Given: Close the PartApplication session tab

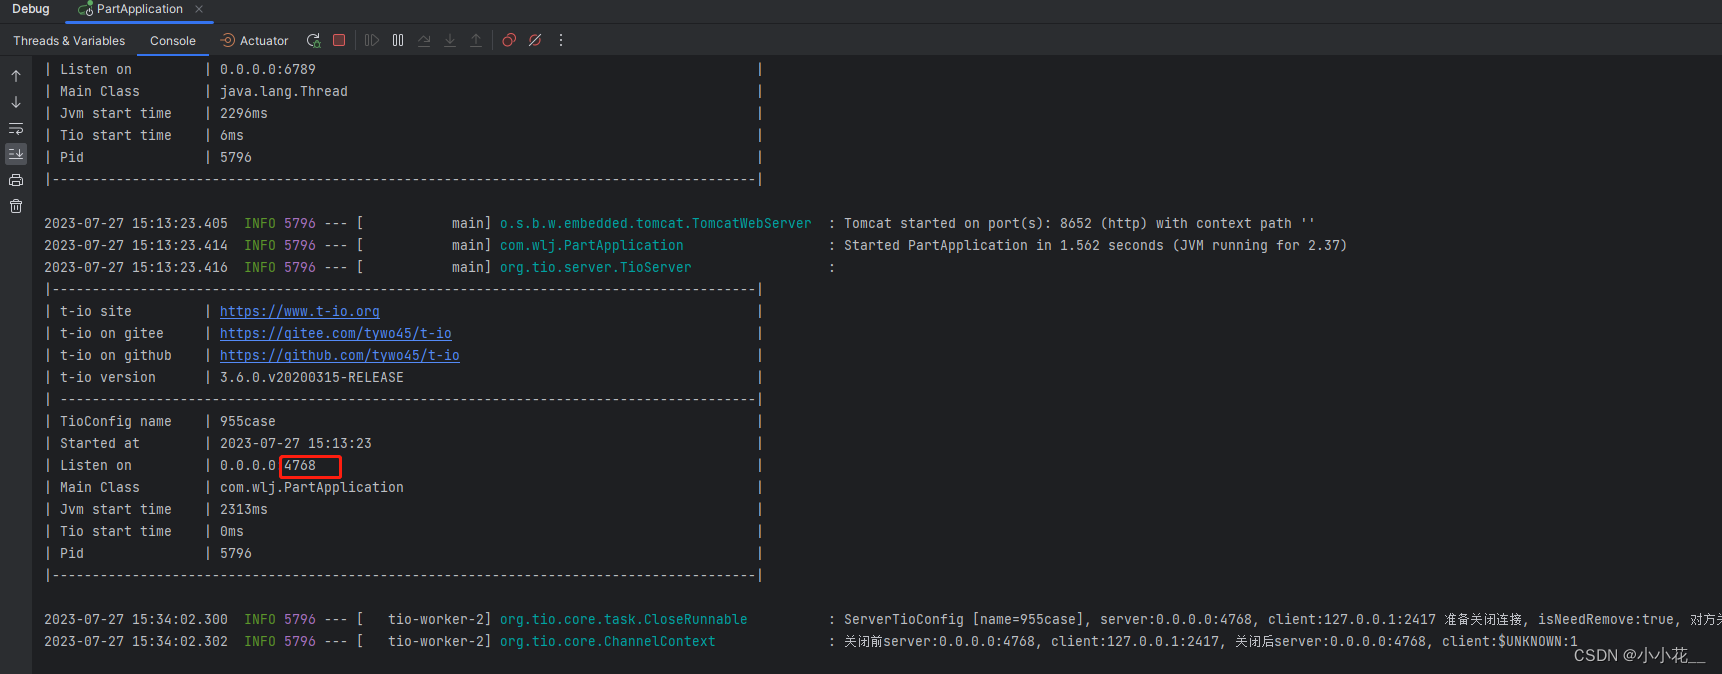Looking at the screenshot, I should coord(199,9).
